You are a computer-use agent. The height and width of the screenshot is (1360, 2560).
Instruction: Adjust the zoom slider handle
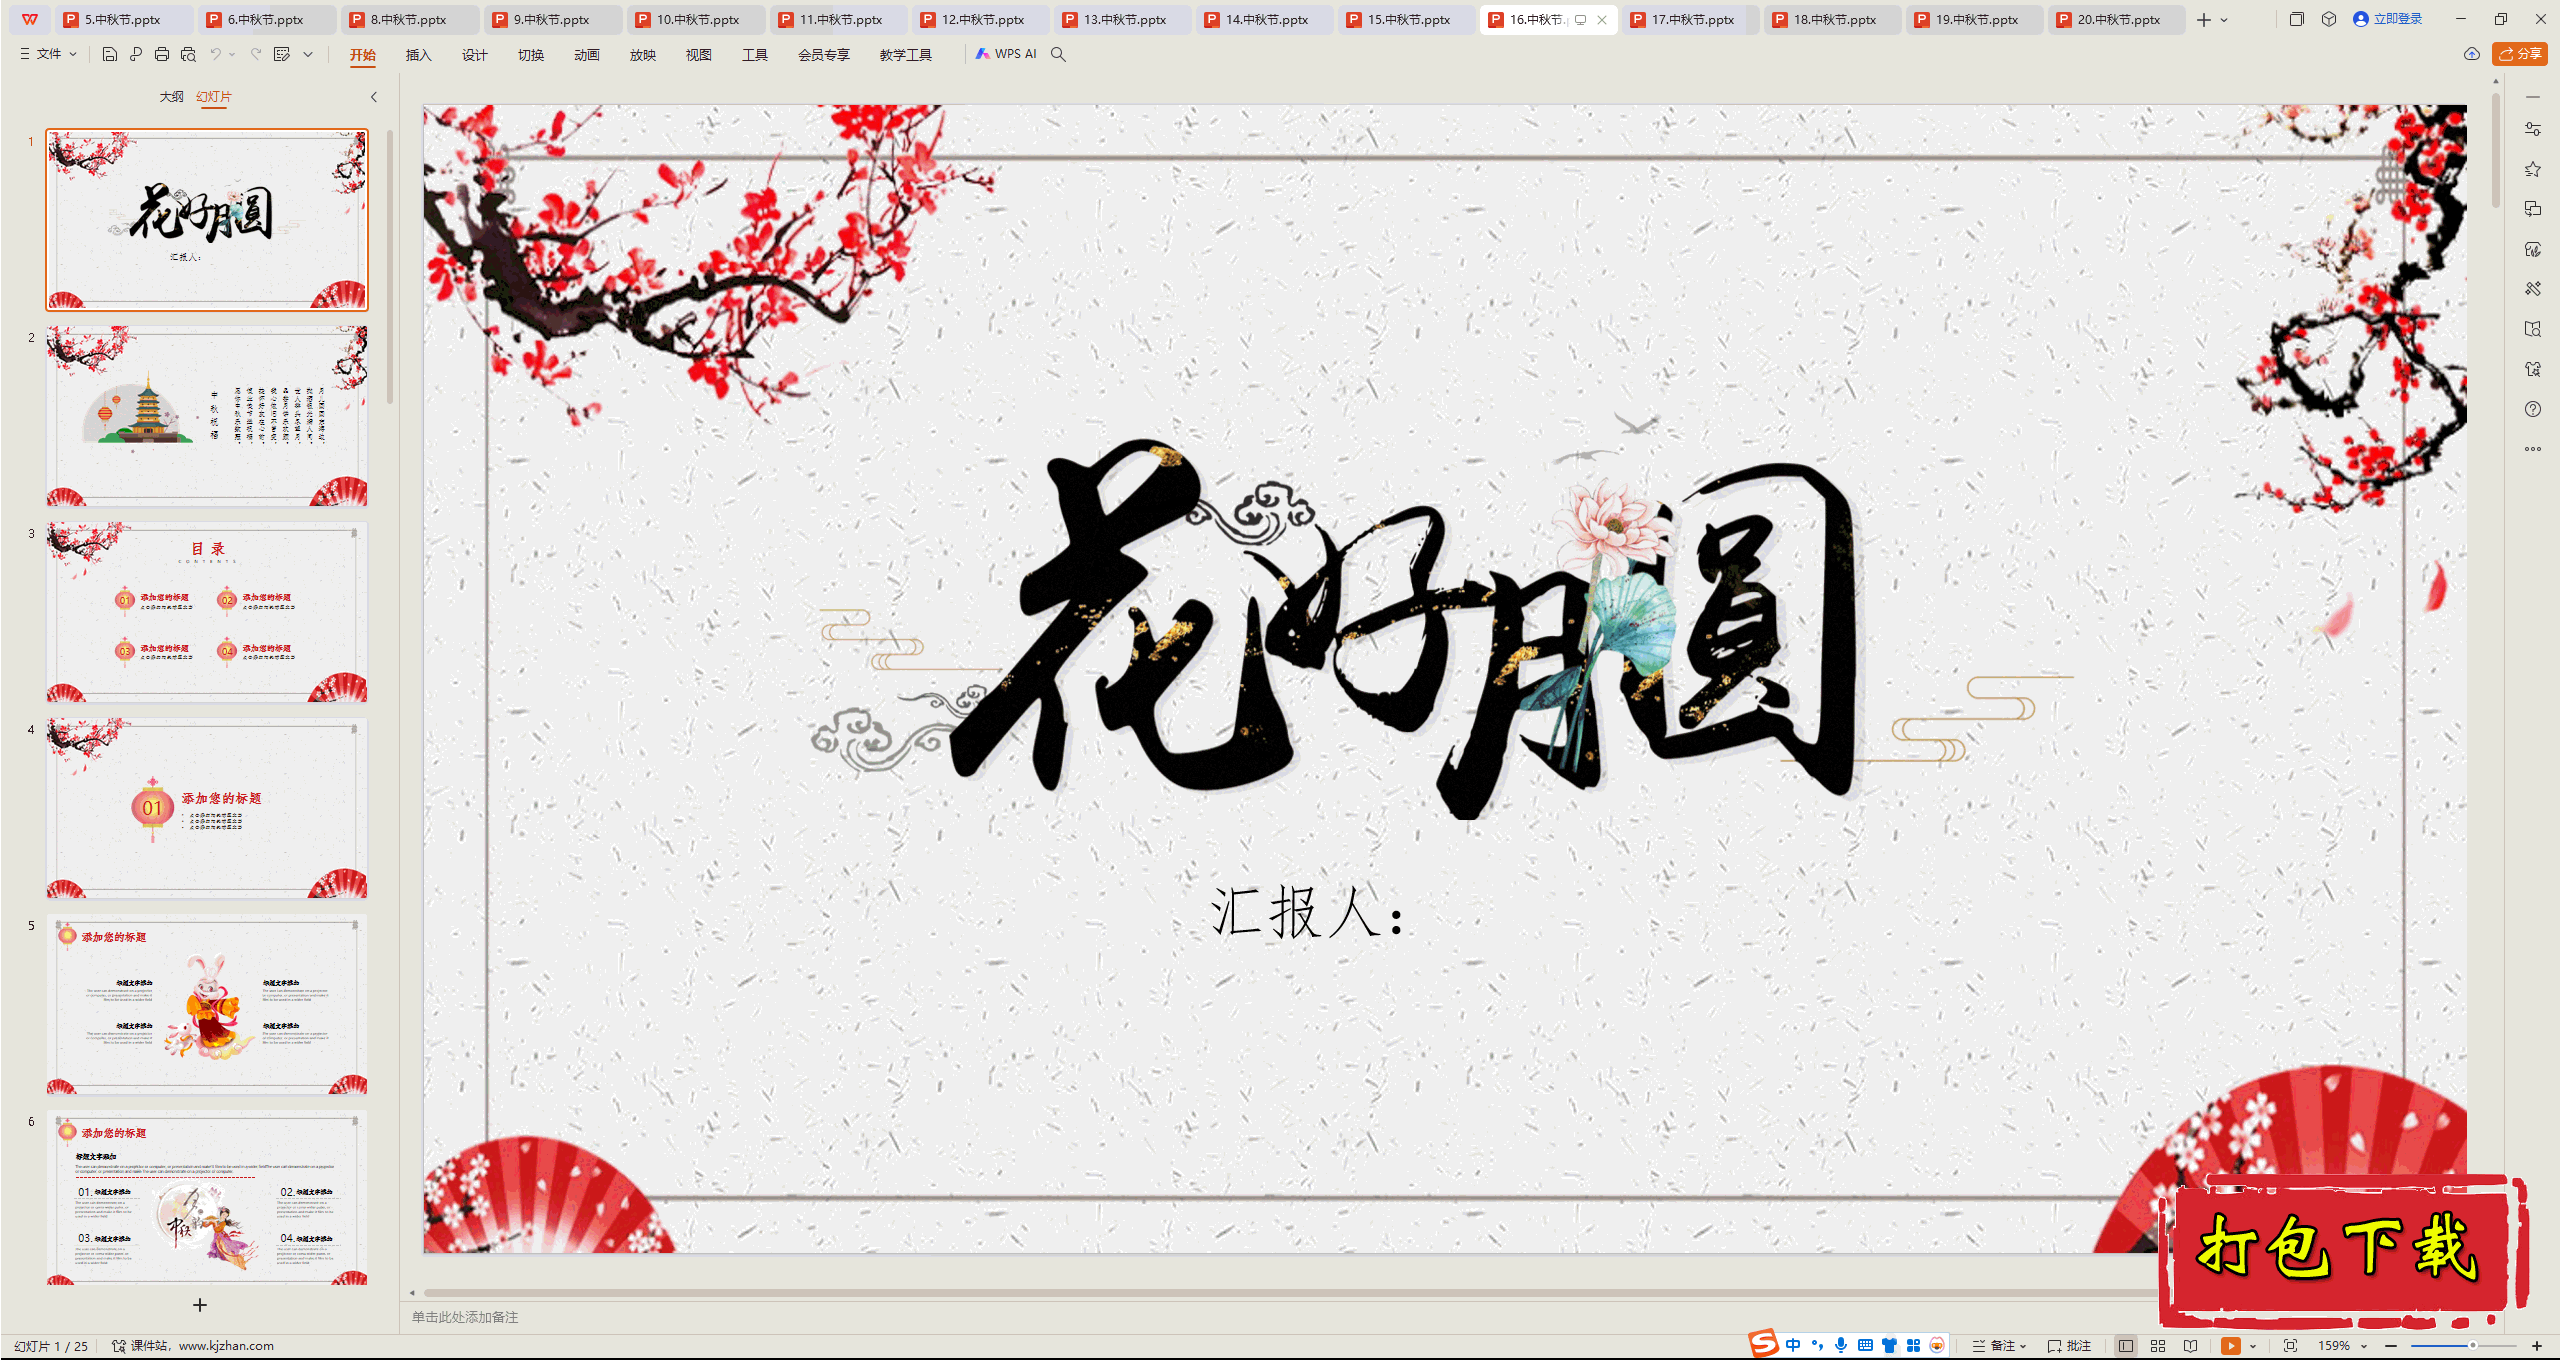[2472, 1346]
